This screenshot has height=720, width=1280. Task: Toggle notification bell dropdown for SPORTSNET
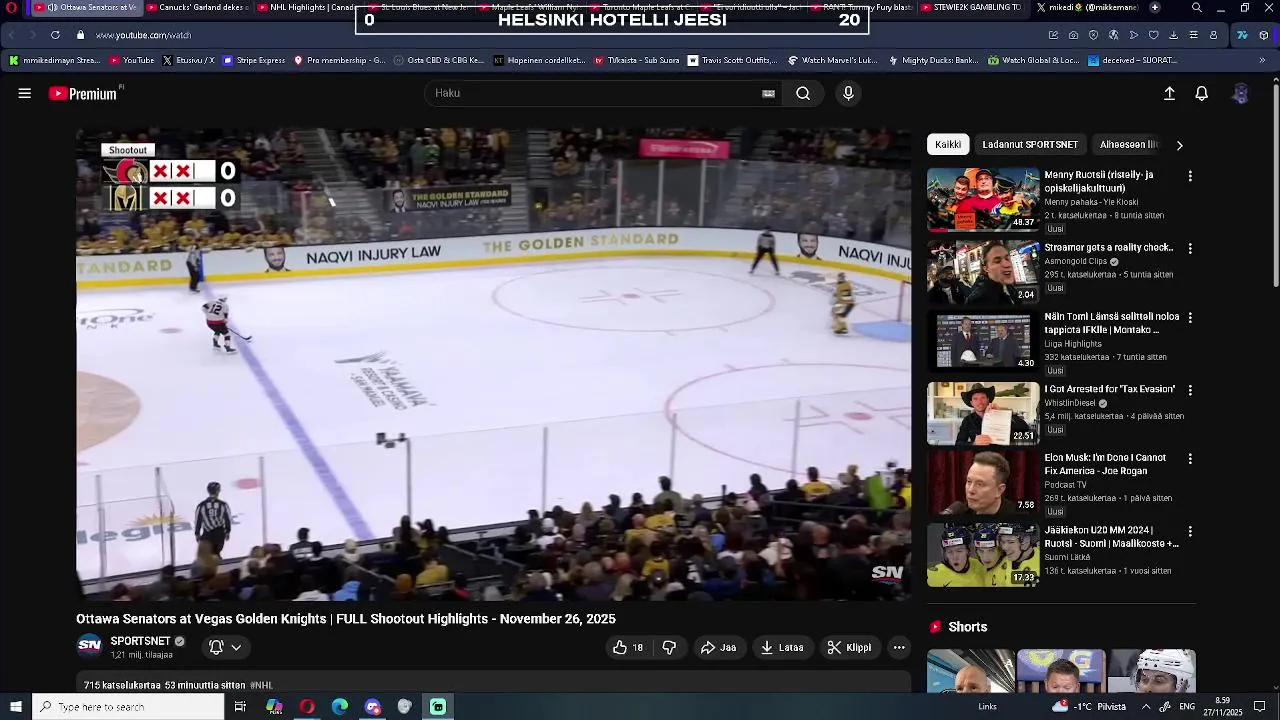(x=225, y=647)
